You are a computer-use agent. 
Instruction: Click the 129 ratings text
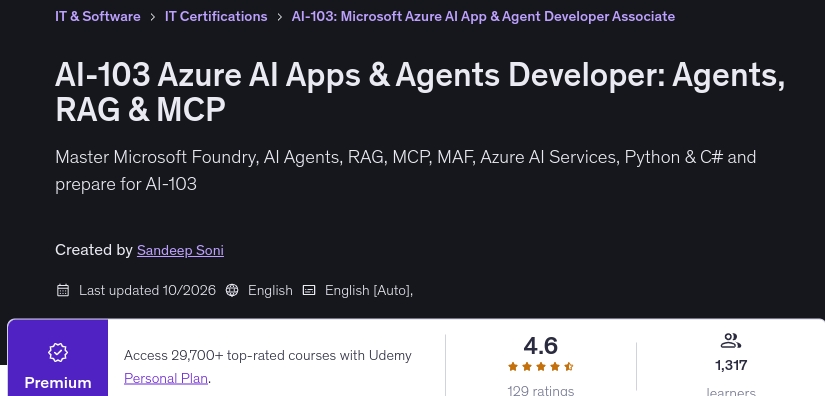(x=540, y=390)
